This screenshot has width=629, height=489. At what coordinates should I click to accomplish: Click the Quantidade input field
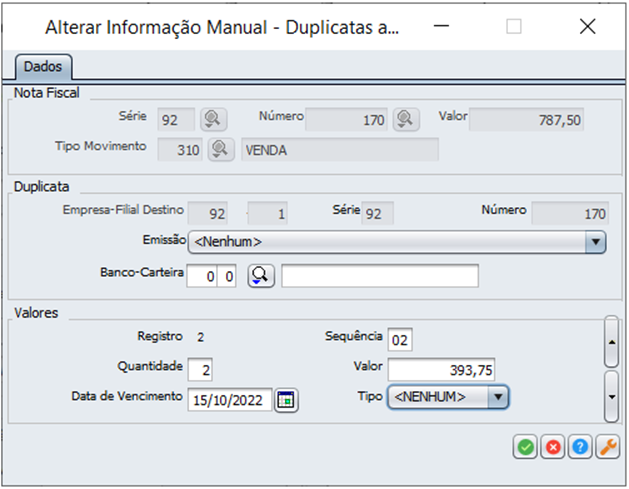(x=200, y=369)
